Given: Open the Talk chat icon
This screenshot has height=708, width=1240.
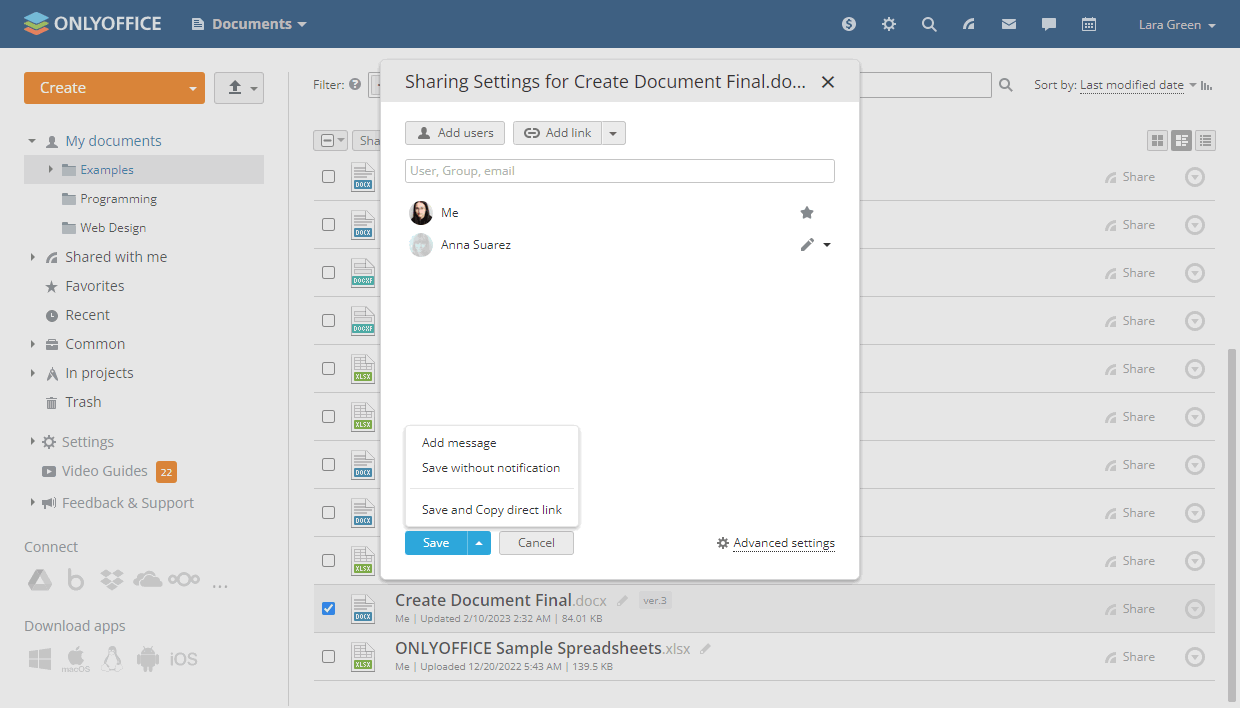Looking at the screenshot, I should tap(1048, 23).
